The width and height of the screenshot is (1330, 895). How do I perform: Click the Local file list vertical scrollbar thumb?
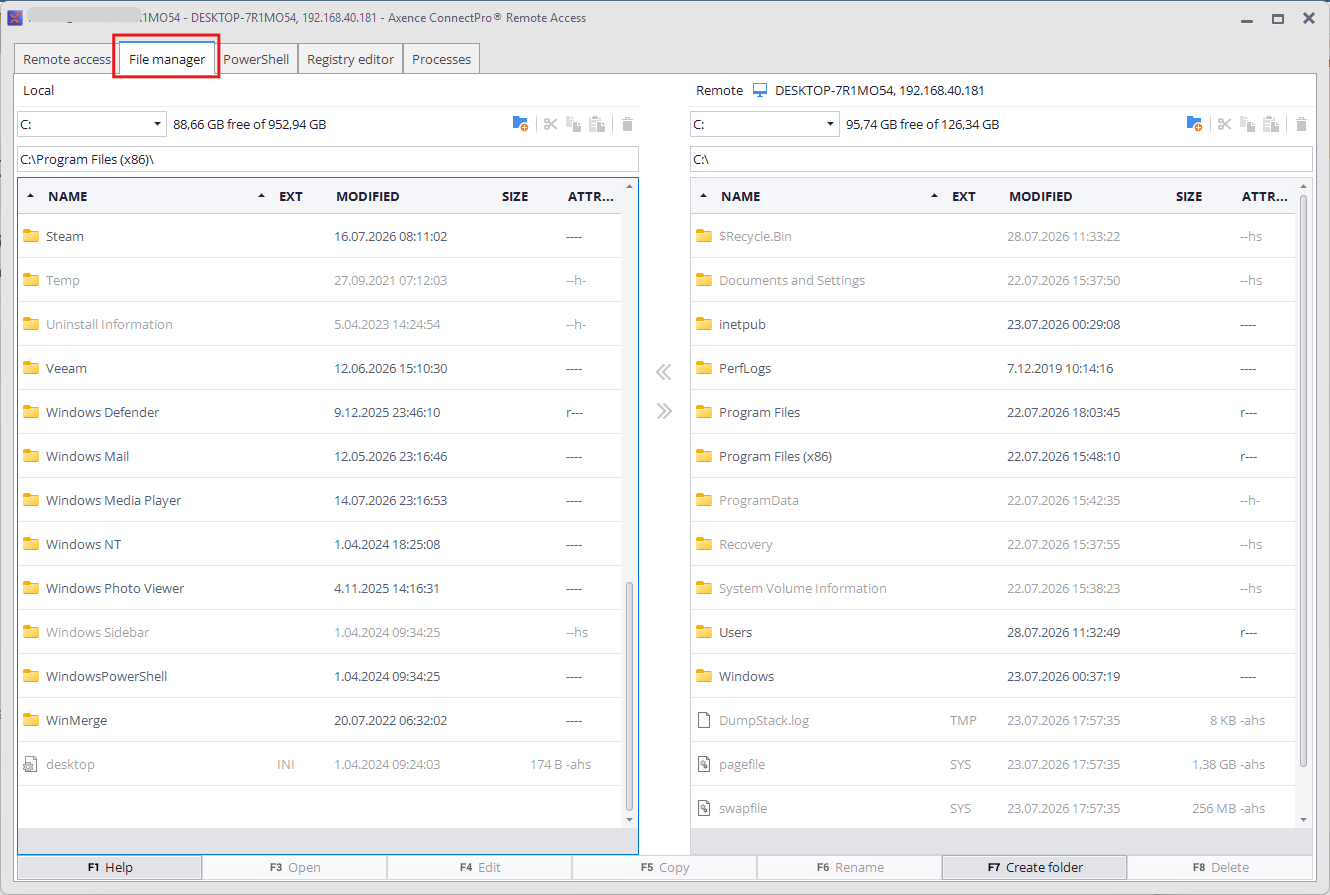[x=629, y=696]
